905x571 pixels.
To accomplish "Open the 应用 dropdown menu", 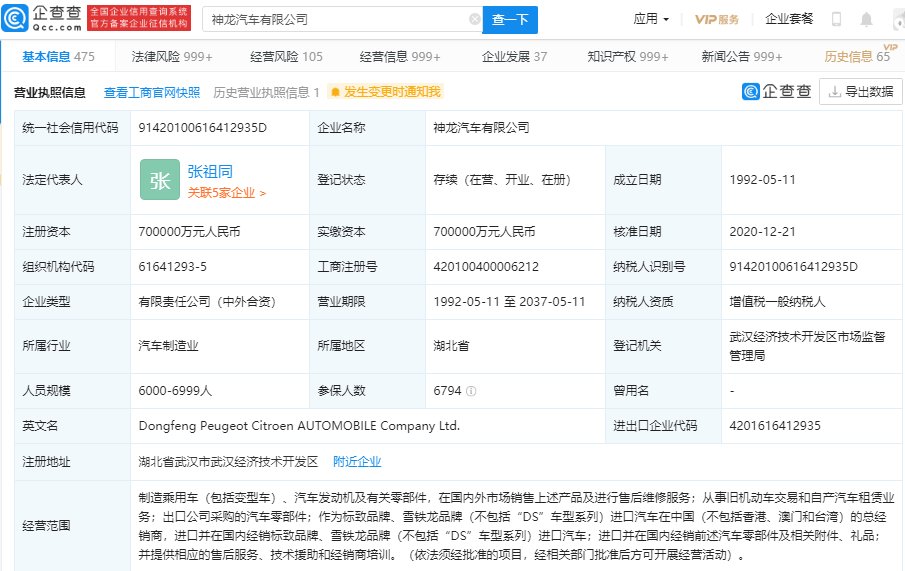I will (651, 19).
